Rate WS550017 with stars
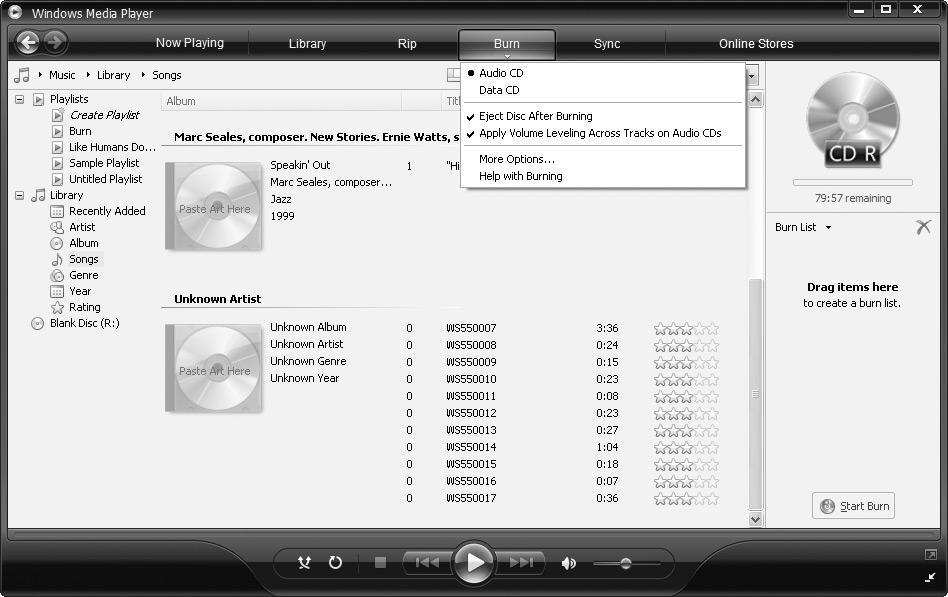The image size is (948, 597). [x=686, y=498]
